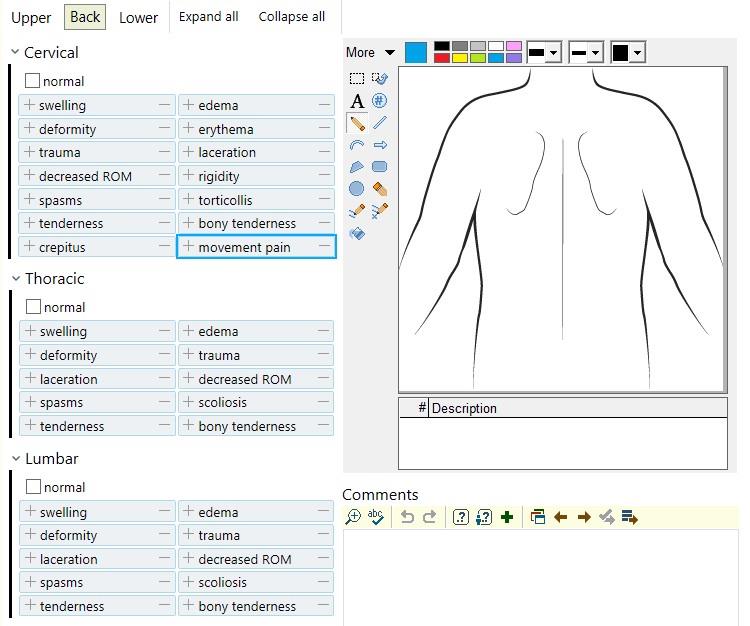Pick the circle shape tool
The height and width of the screenshot is (626, 750).
pyautogui.click(x=357, y=189)
